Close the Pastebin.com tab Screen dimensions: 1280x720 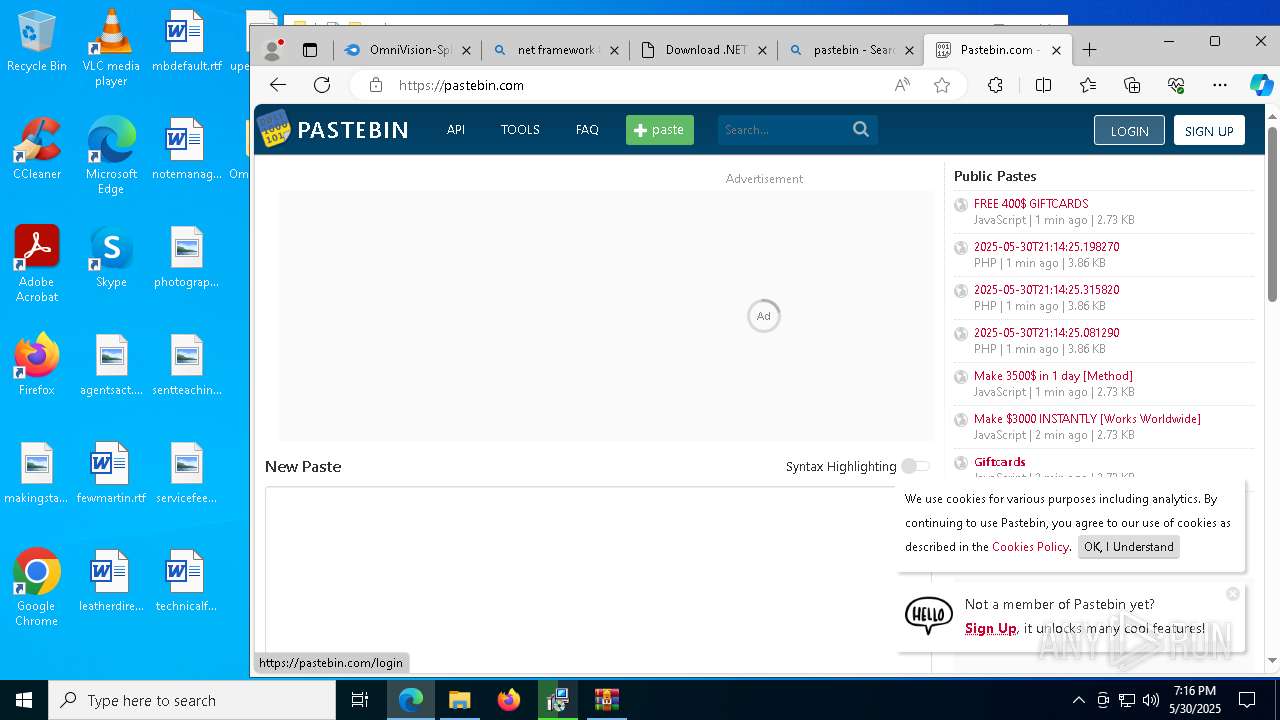[x=1056, y=50]
